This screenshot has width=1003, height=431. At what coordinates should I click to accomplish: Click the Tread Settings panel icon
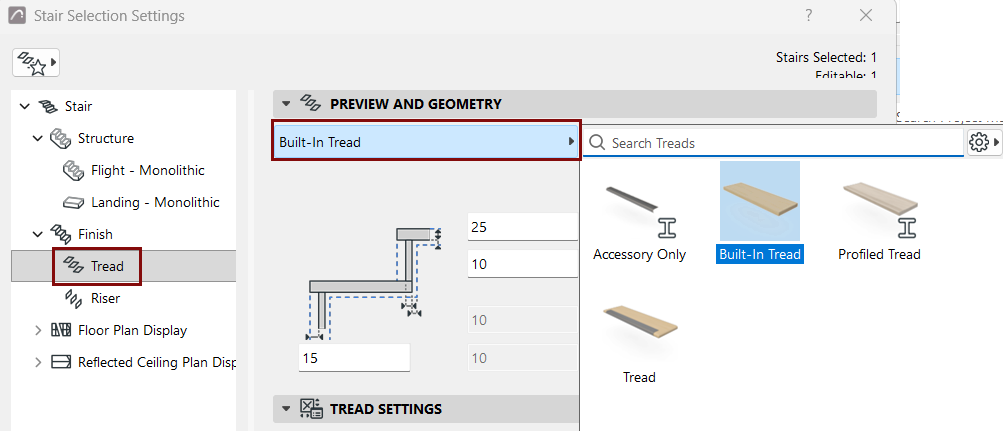point(310,409)
